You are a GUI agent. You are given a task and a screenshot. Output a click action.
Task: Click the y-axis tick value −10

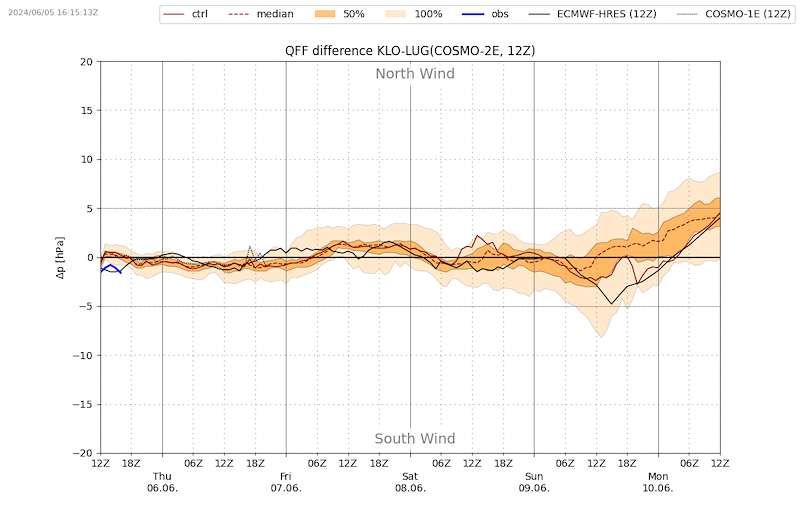click(83, 355)
